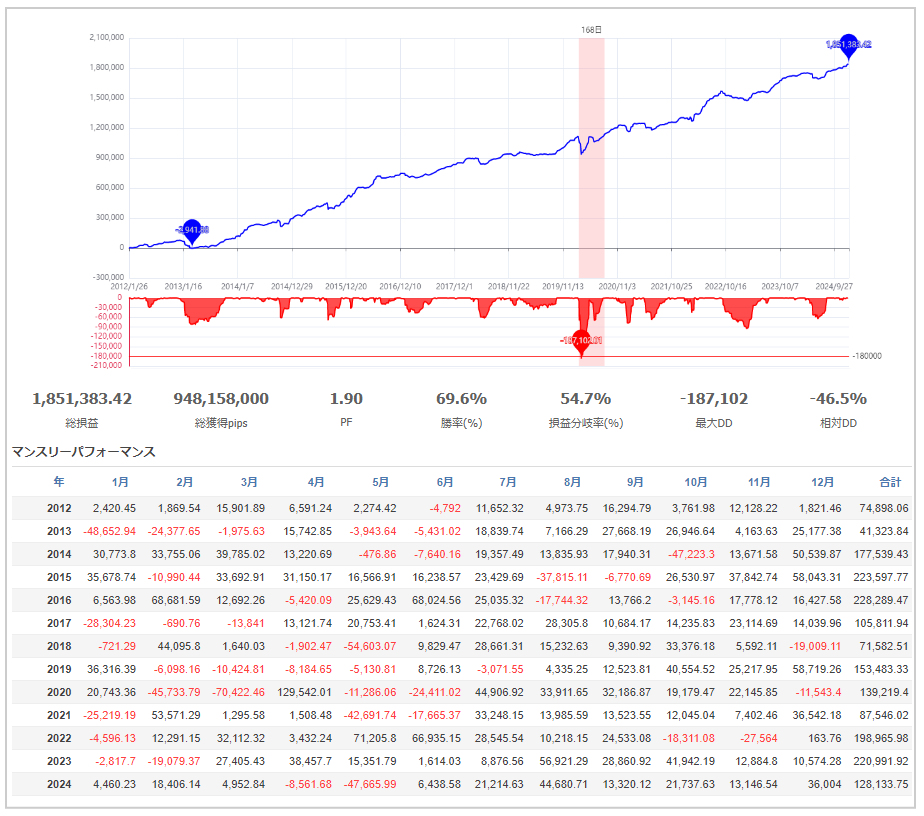Click the マンスリーパフォーマンス heading
The height and width of the screenshot is (816, 924).
tap(84, 452)
